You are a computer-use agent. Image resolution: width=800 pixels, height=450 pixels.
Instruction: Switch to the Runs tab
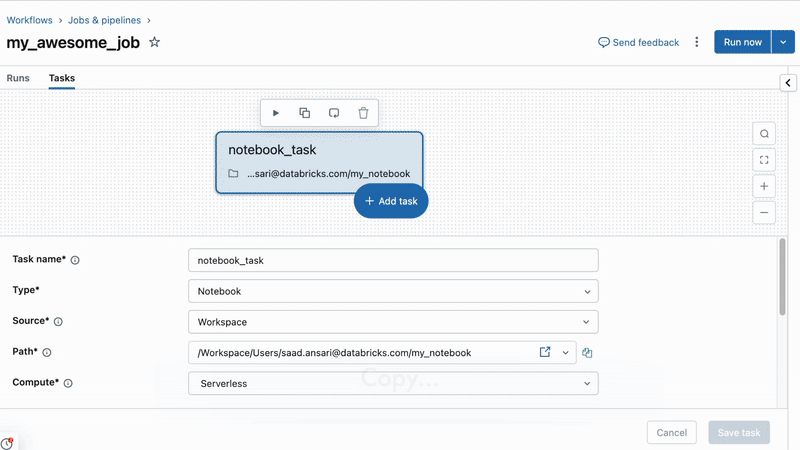click(18, 78)
